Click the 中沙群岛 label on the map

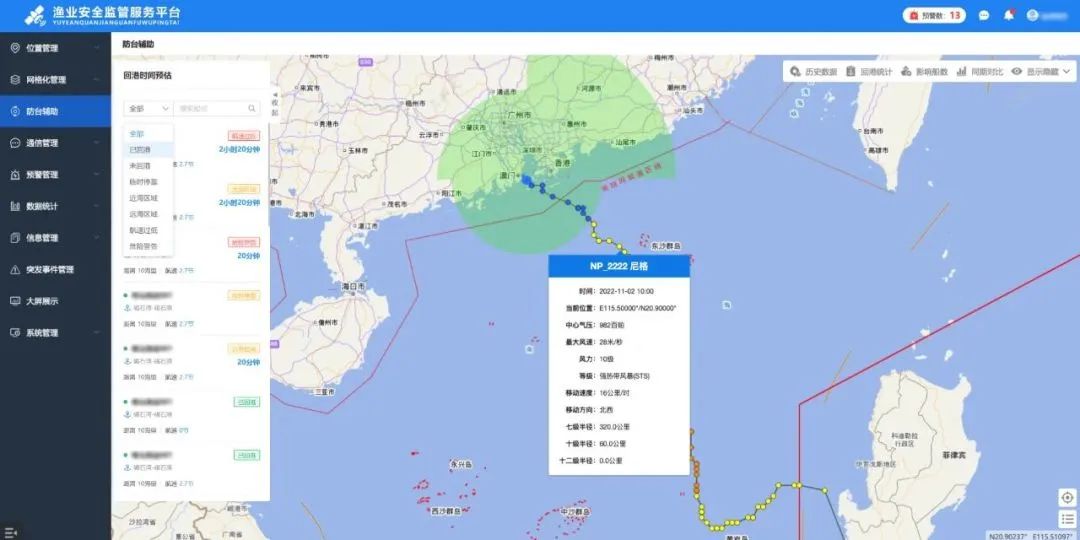575,512
